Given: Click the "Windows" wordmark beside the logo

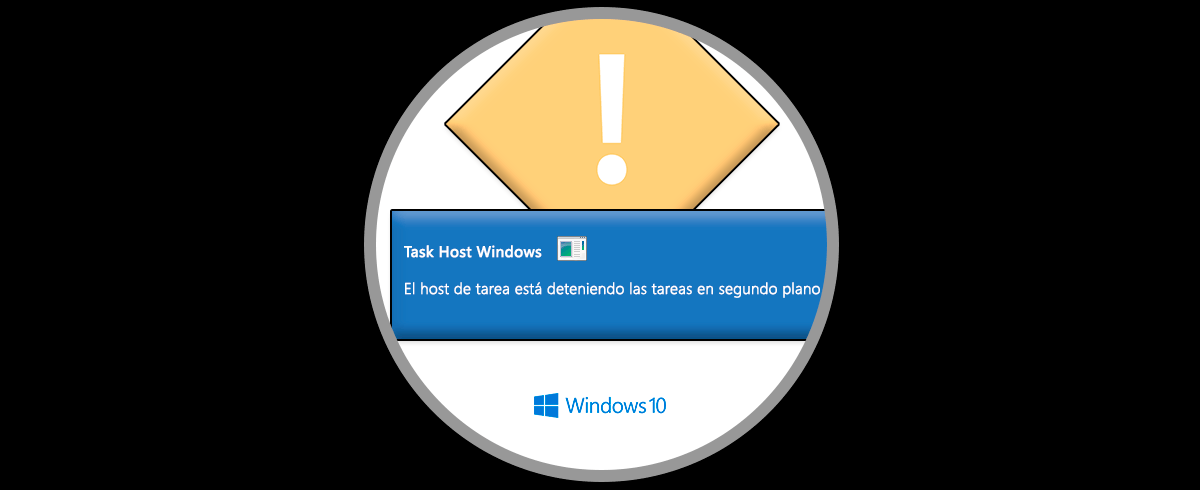Looking at the screenshot, I should point(604,405).
